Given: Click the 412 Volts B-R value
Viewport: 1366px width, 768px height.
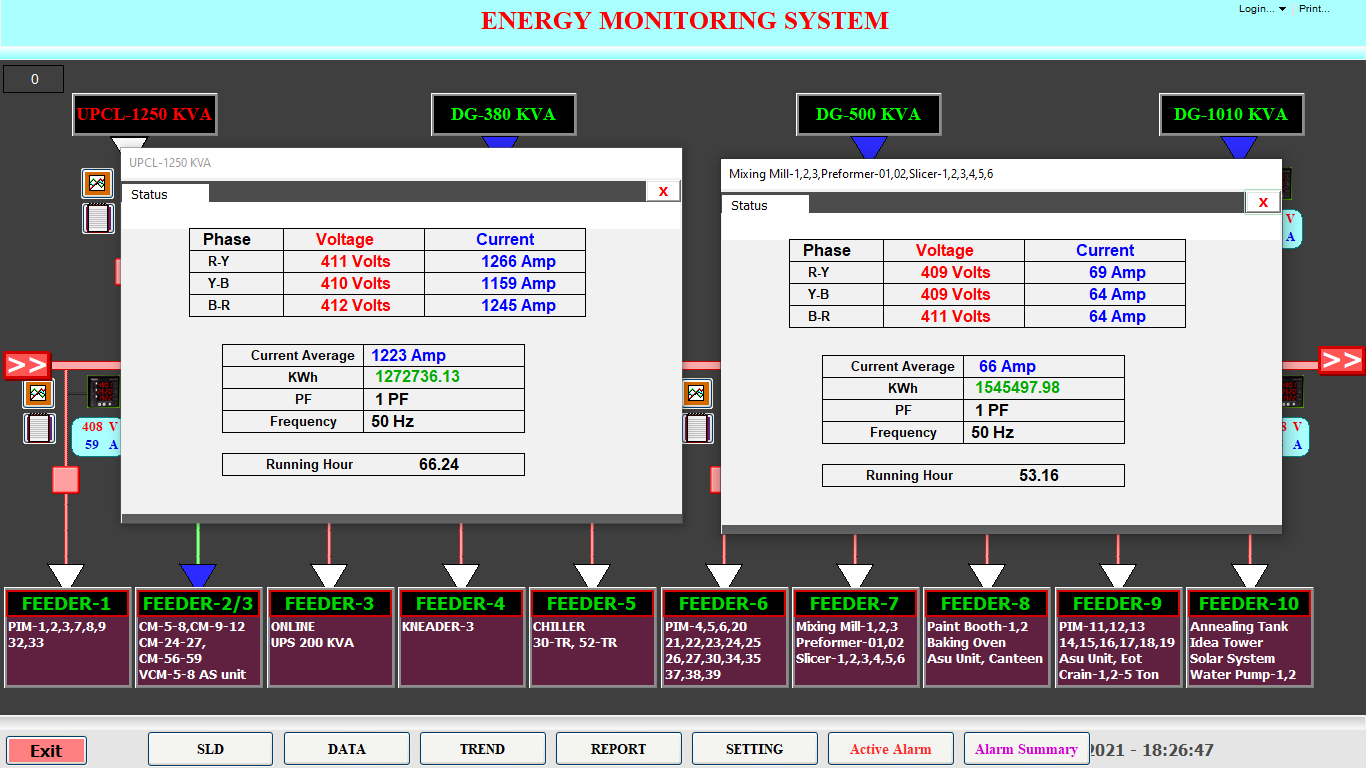Looking at the screenshot, I should pyautogui.click(x=355, y=305).
